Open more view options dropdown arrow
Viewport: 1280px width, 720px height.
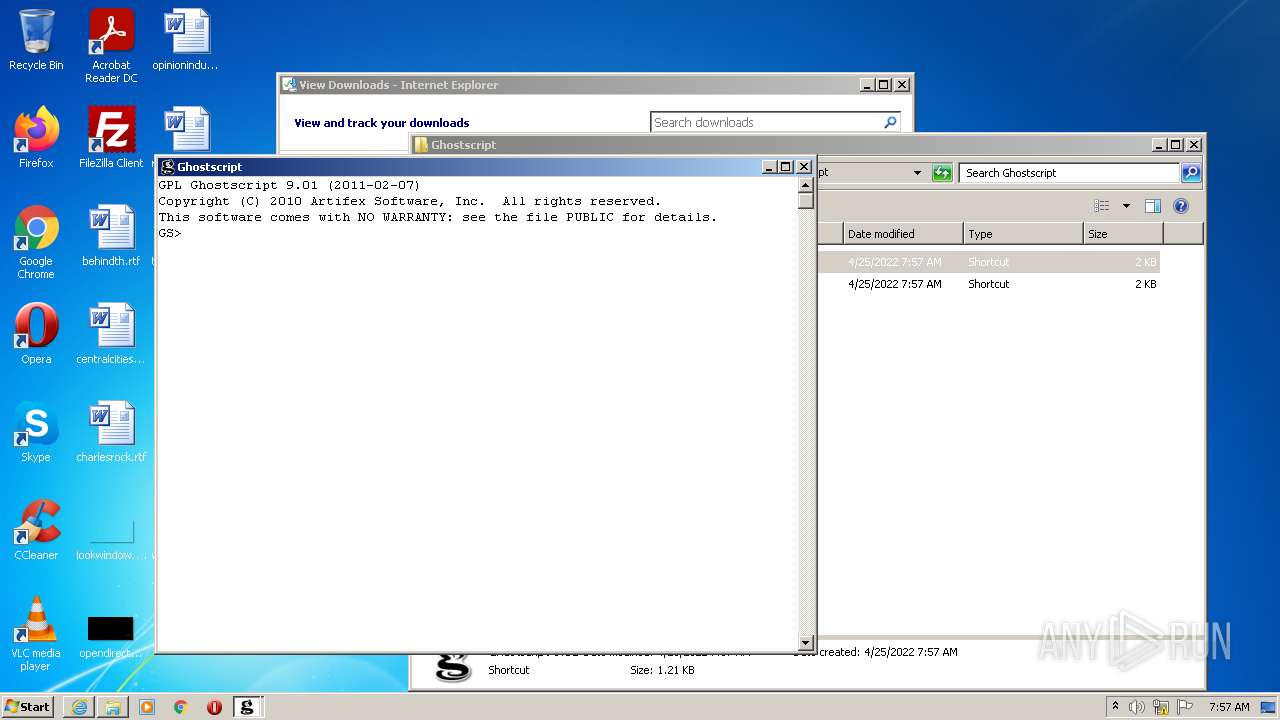click(1126, 206)
